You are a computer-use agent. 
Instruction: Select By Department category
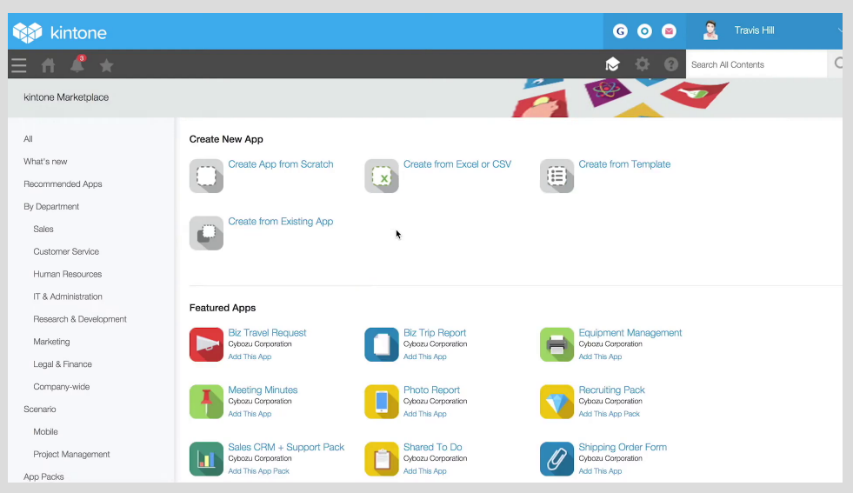click(51, 207)
